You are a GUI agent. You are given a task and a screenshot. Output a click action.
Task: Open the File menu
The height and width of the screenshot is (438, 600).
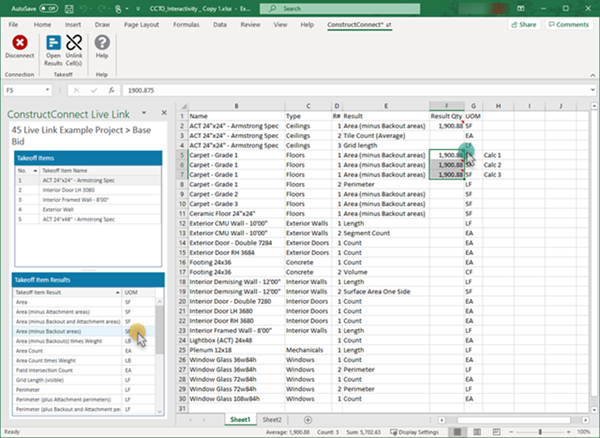pos(13,25)
